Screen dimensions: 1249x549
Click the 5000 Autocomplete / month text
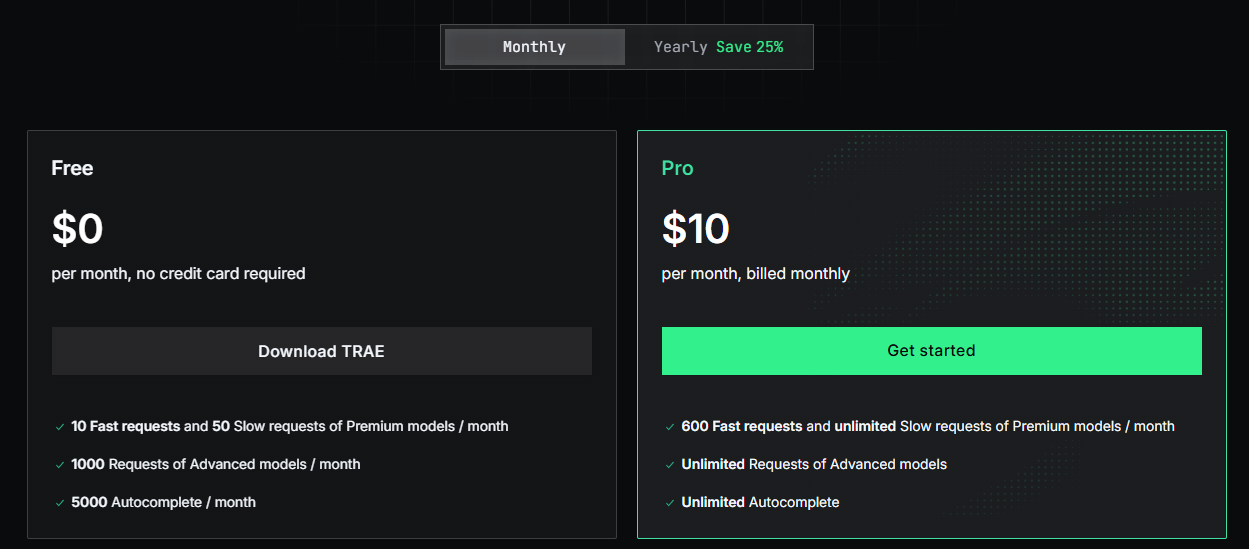coord(163,502)
